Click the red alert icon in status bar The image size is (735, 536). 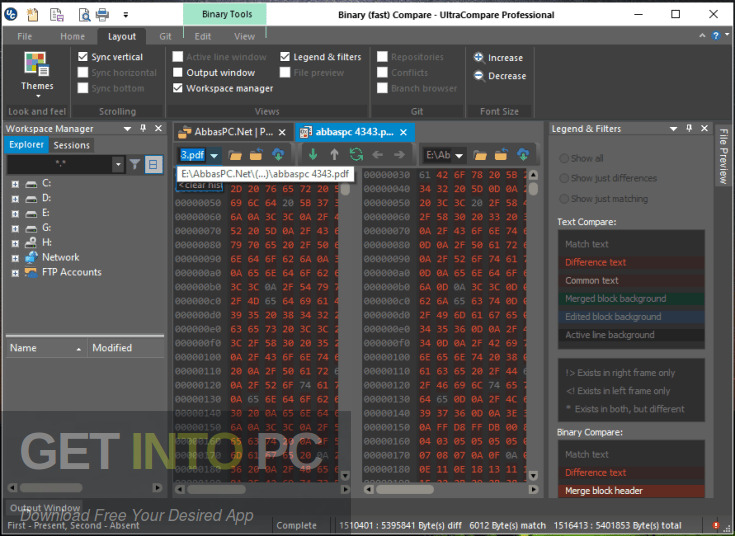point(715,525)
